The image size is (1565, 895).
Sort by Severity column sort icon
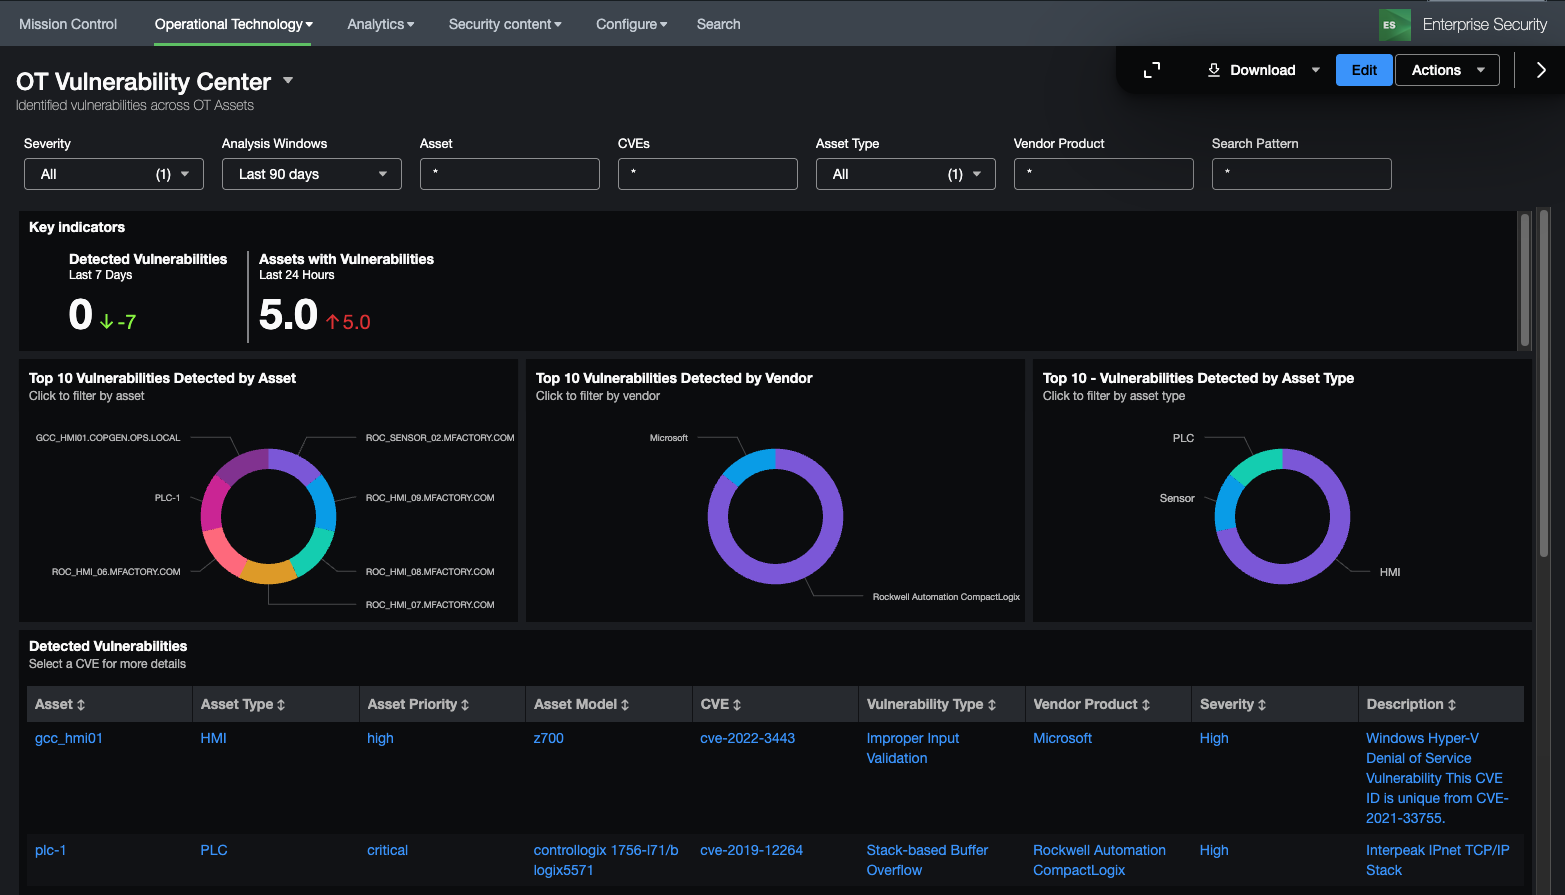[1262, 705]
